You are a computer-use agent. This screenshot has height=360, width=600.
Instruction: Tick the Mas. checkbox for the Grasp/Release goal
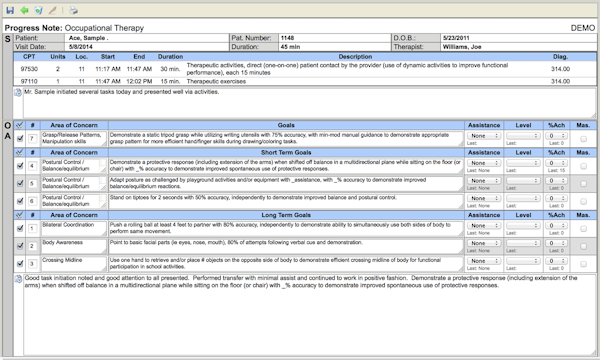point(583,139)
